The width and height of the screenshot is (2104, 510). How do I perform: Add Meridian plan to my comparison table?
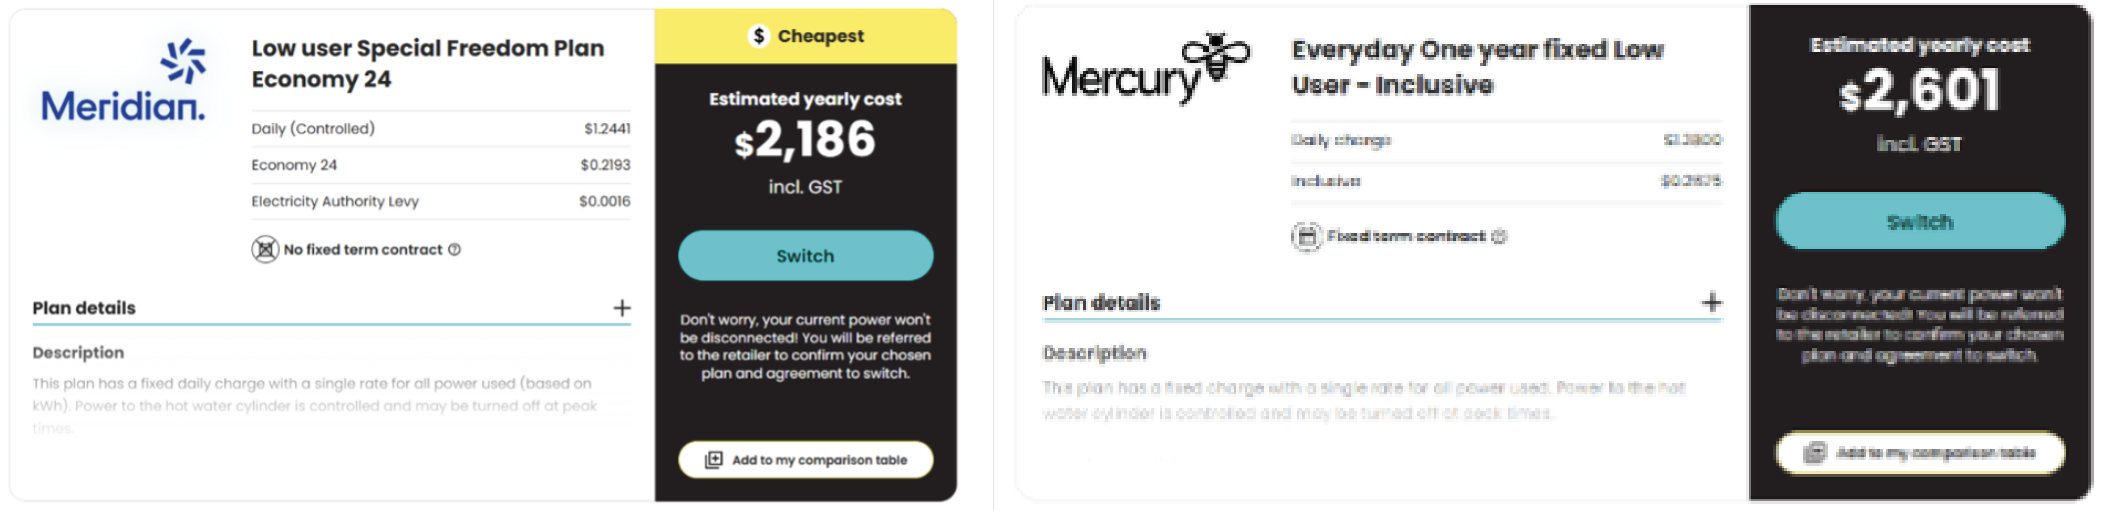click(805, 460)
